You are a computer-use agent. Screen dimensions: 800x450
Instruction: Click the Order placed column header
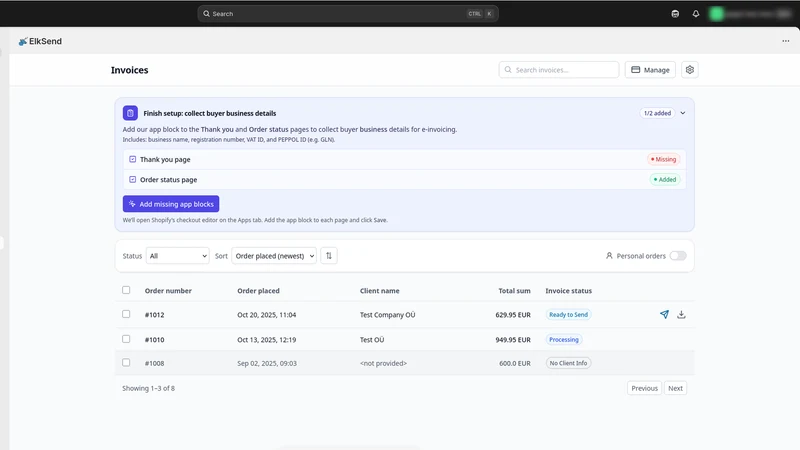pos(258,291)
